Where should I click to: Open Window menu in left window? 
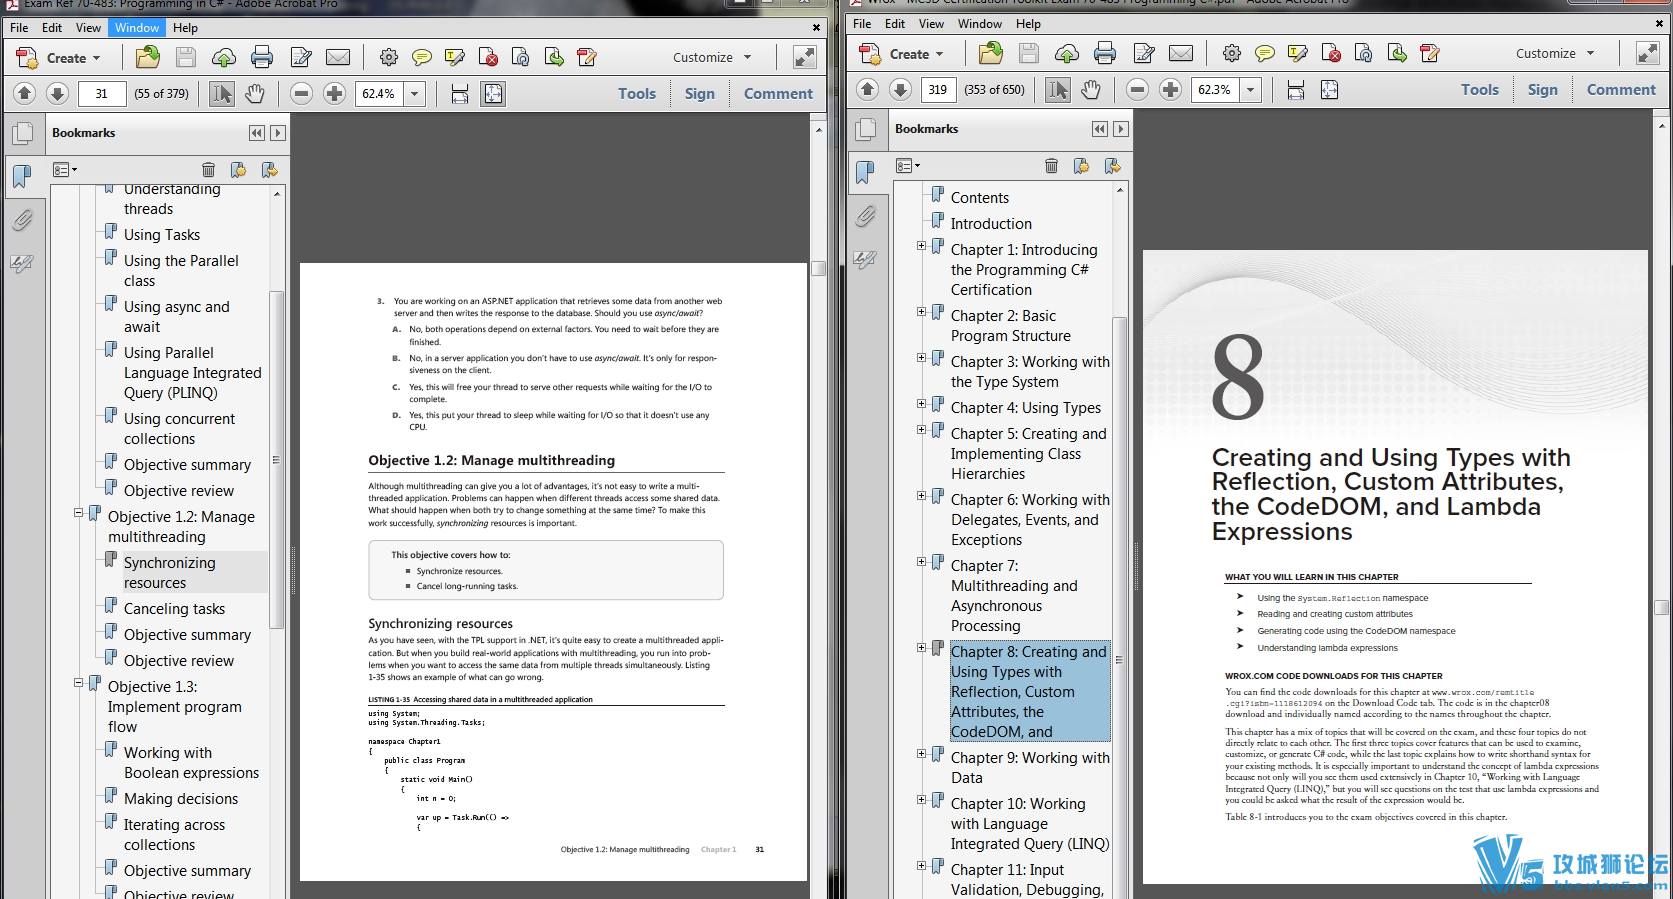point(137,27)
